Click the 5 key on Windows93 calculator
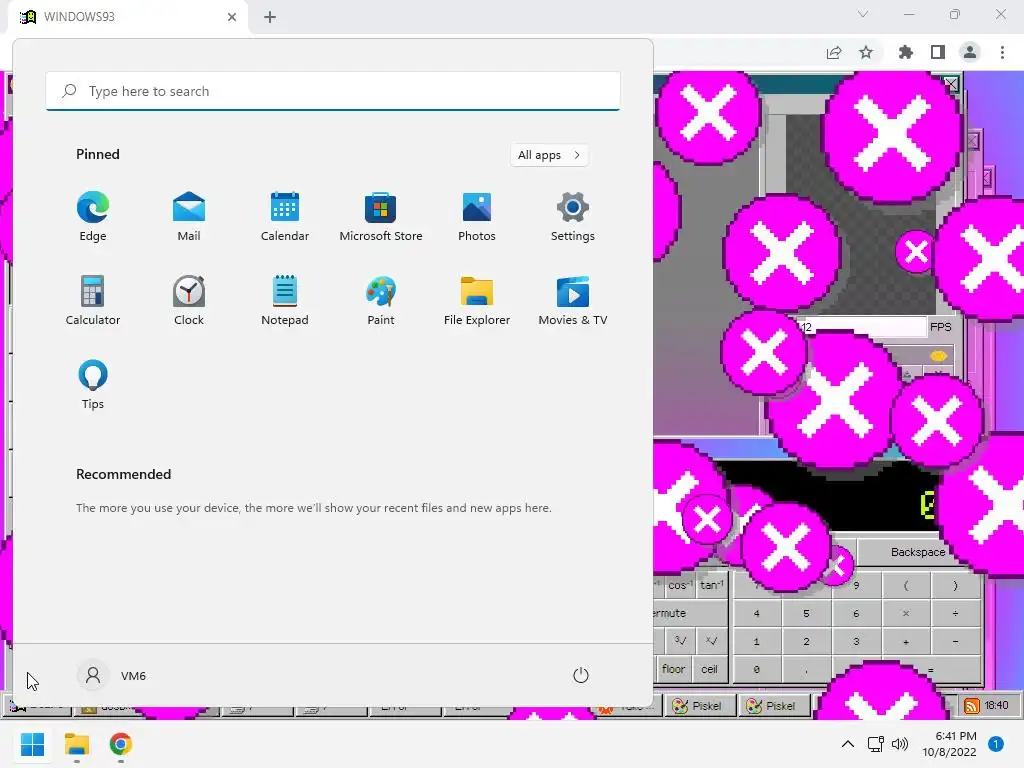Image resolution: width=1024 pixels, height=768 pixels. pos(806,613)
